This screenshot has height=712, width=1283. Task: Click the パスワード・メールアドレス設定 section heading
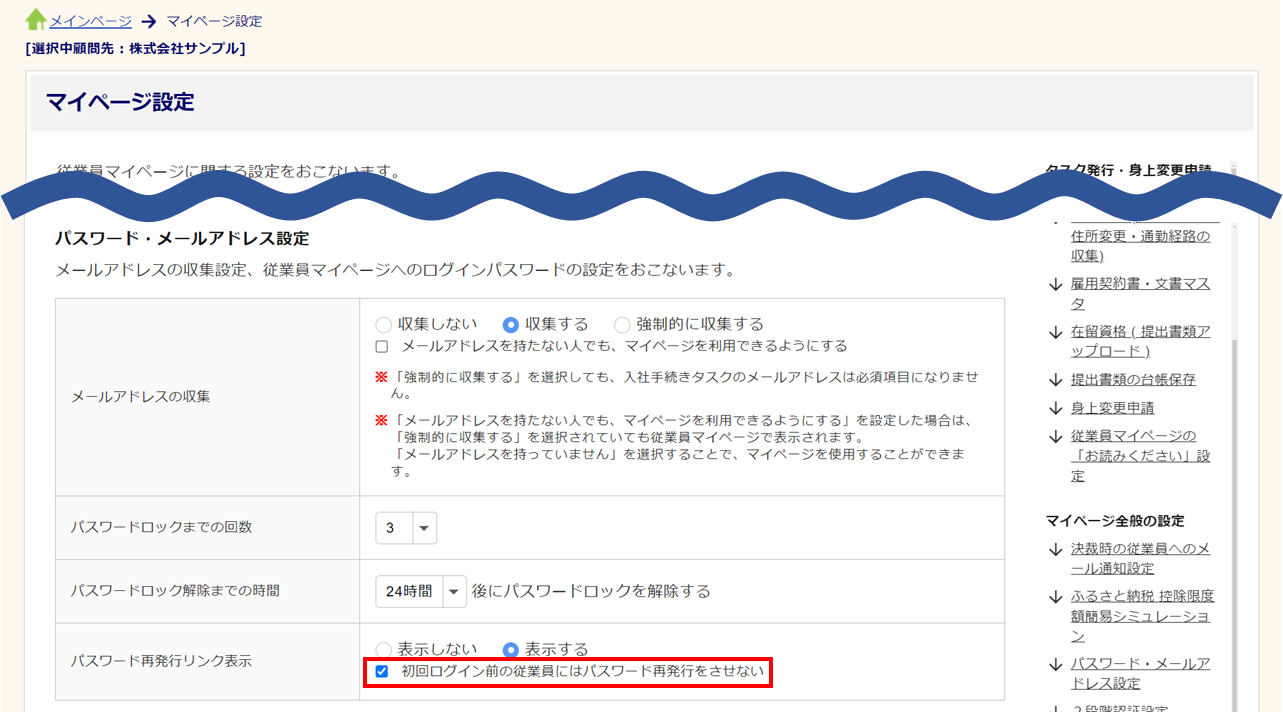(182, 239)
